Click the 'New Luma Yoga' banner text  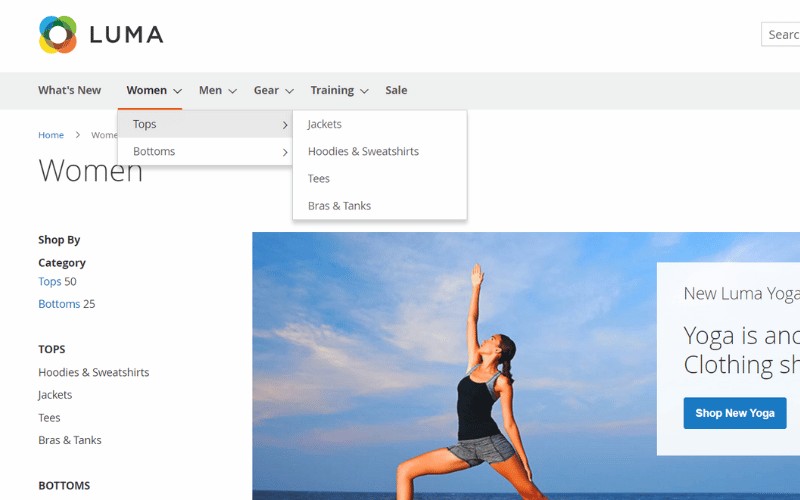[741, 293]
